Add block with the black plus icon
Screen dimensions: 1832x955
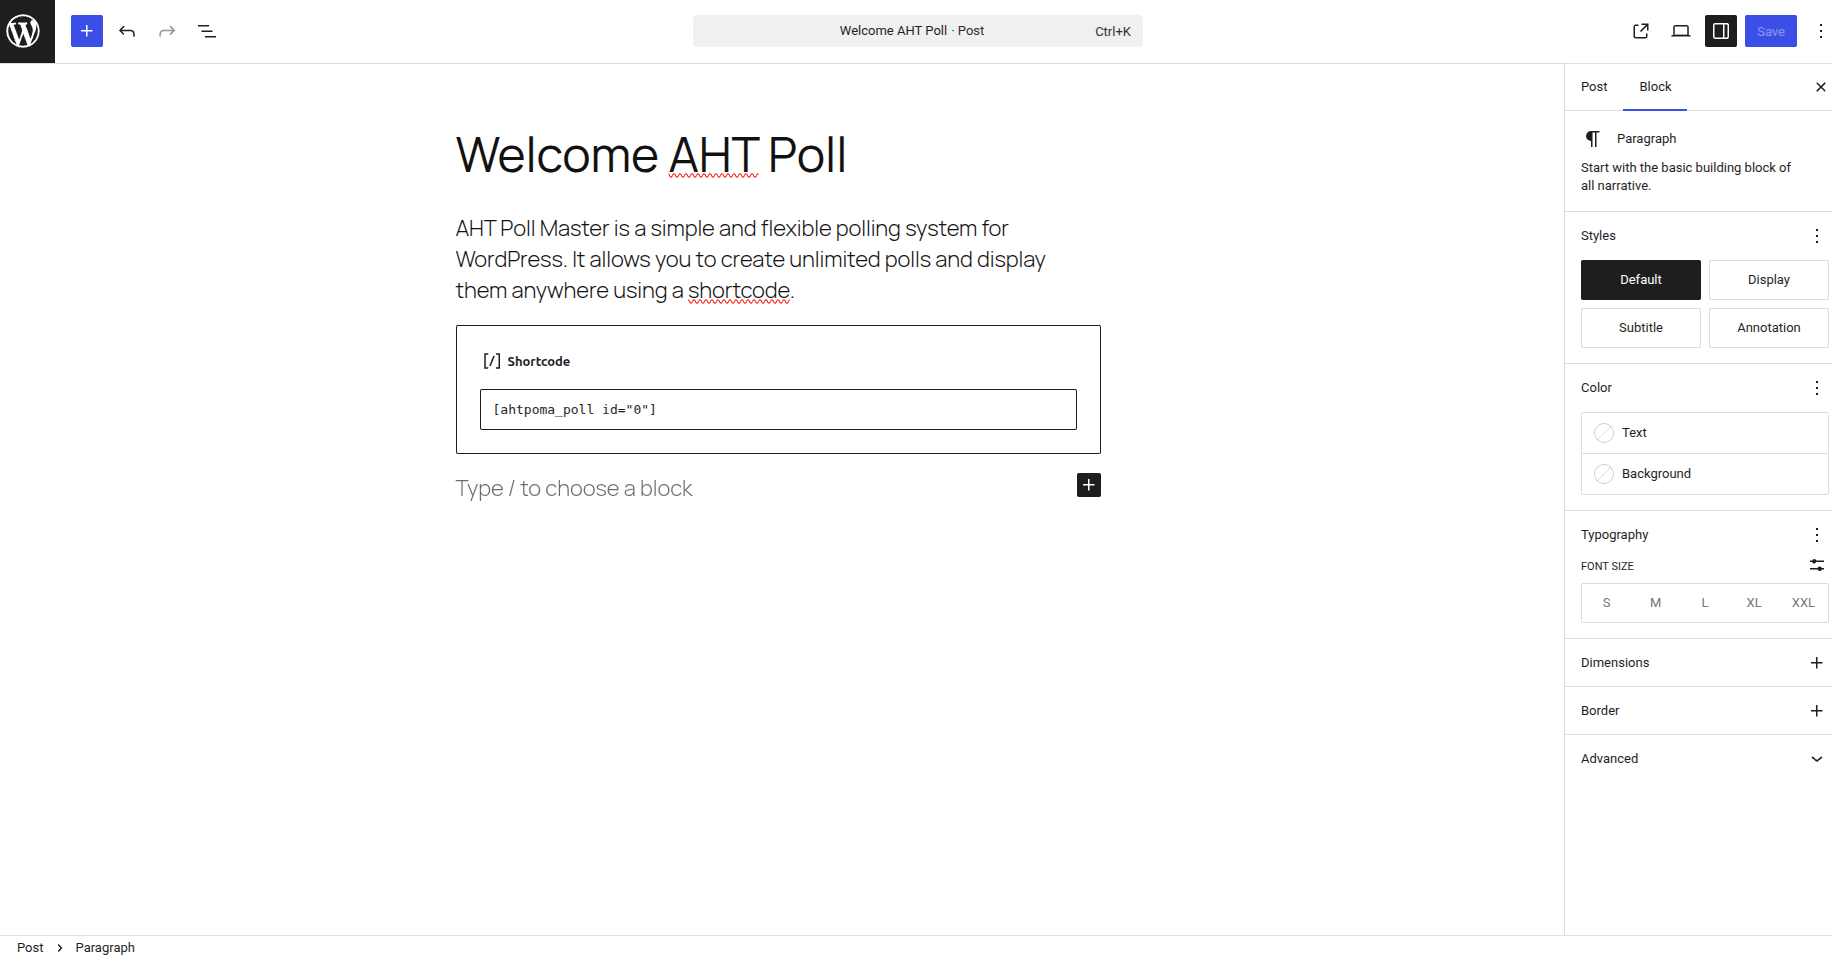click(1089, 485)
